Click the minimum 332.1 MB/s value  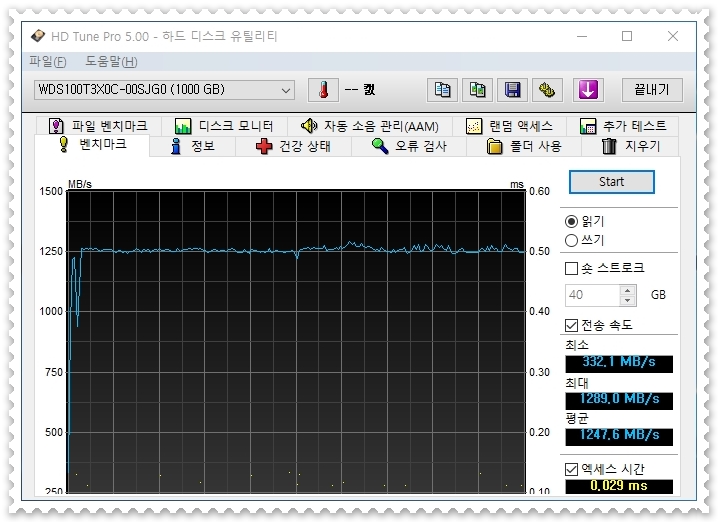pyautogui.click(x=619, y=364)
